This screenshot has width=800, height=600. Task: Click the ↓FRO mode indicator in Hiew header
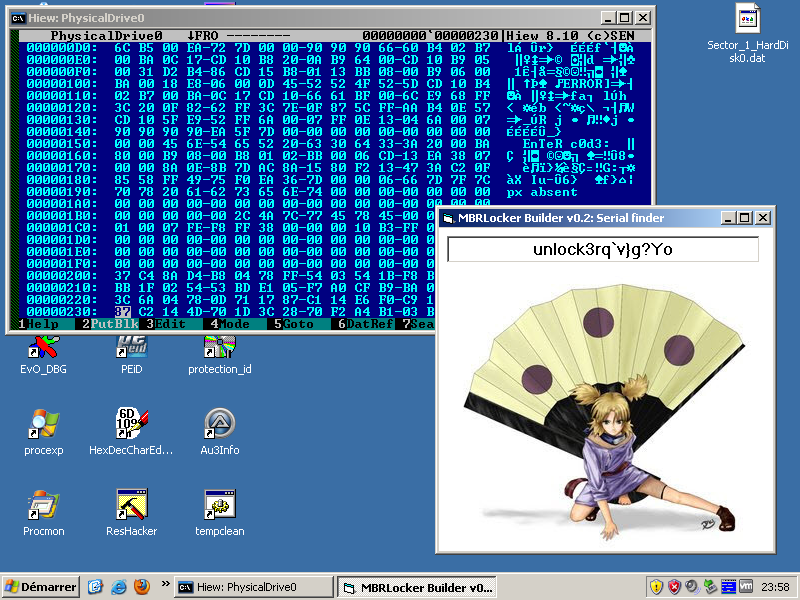click(x=203, y=36)
